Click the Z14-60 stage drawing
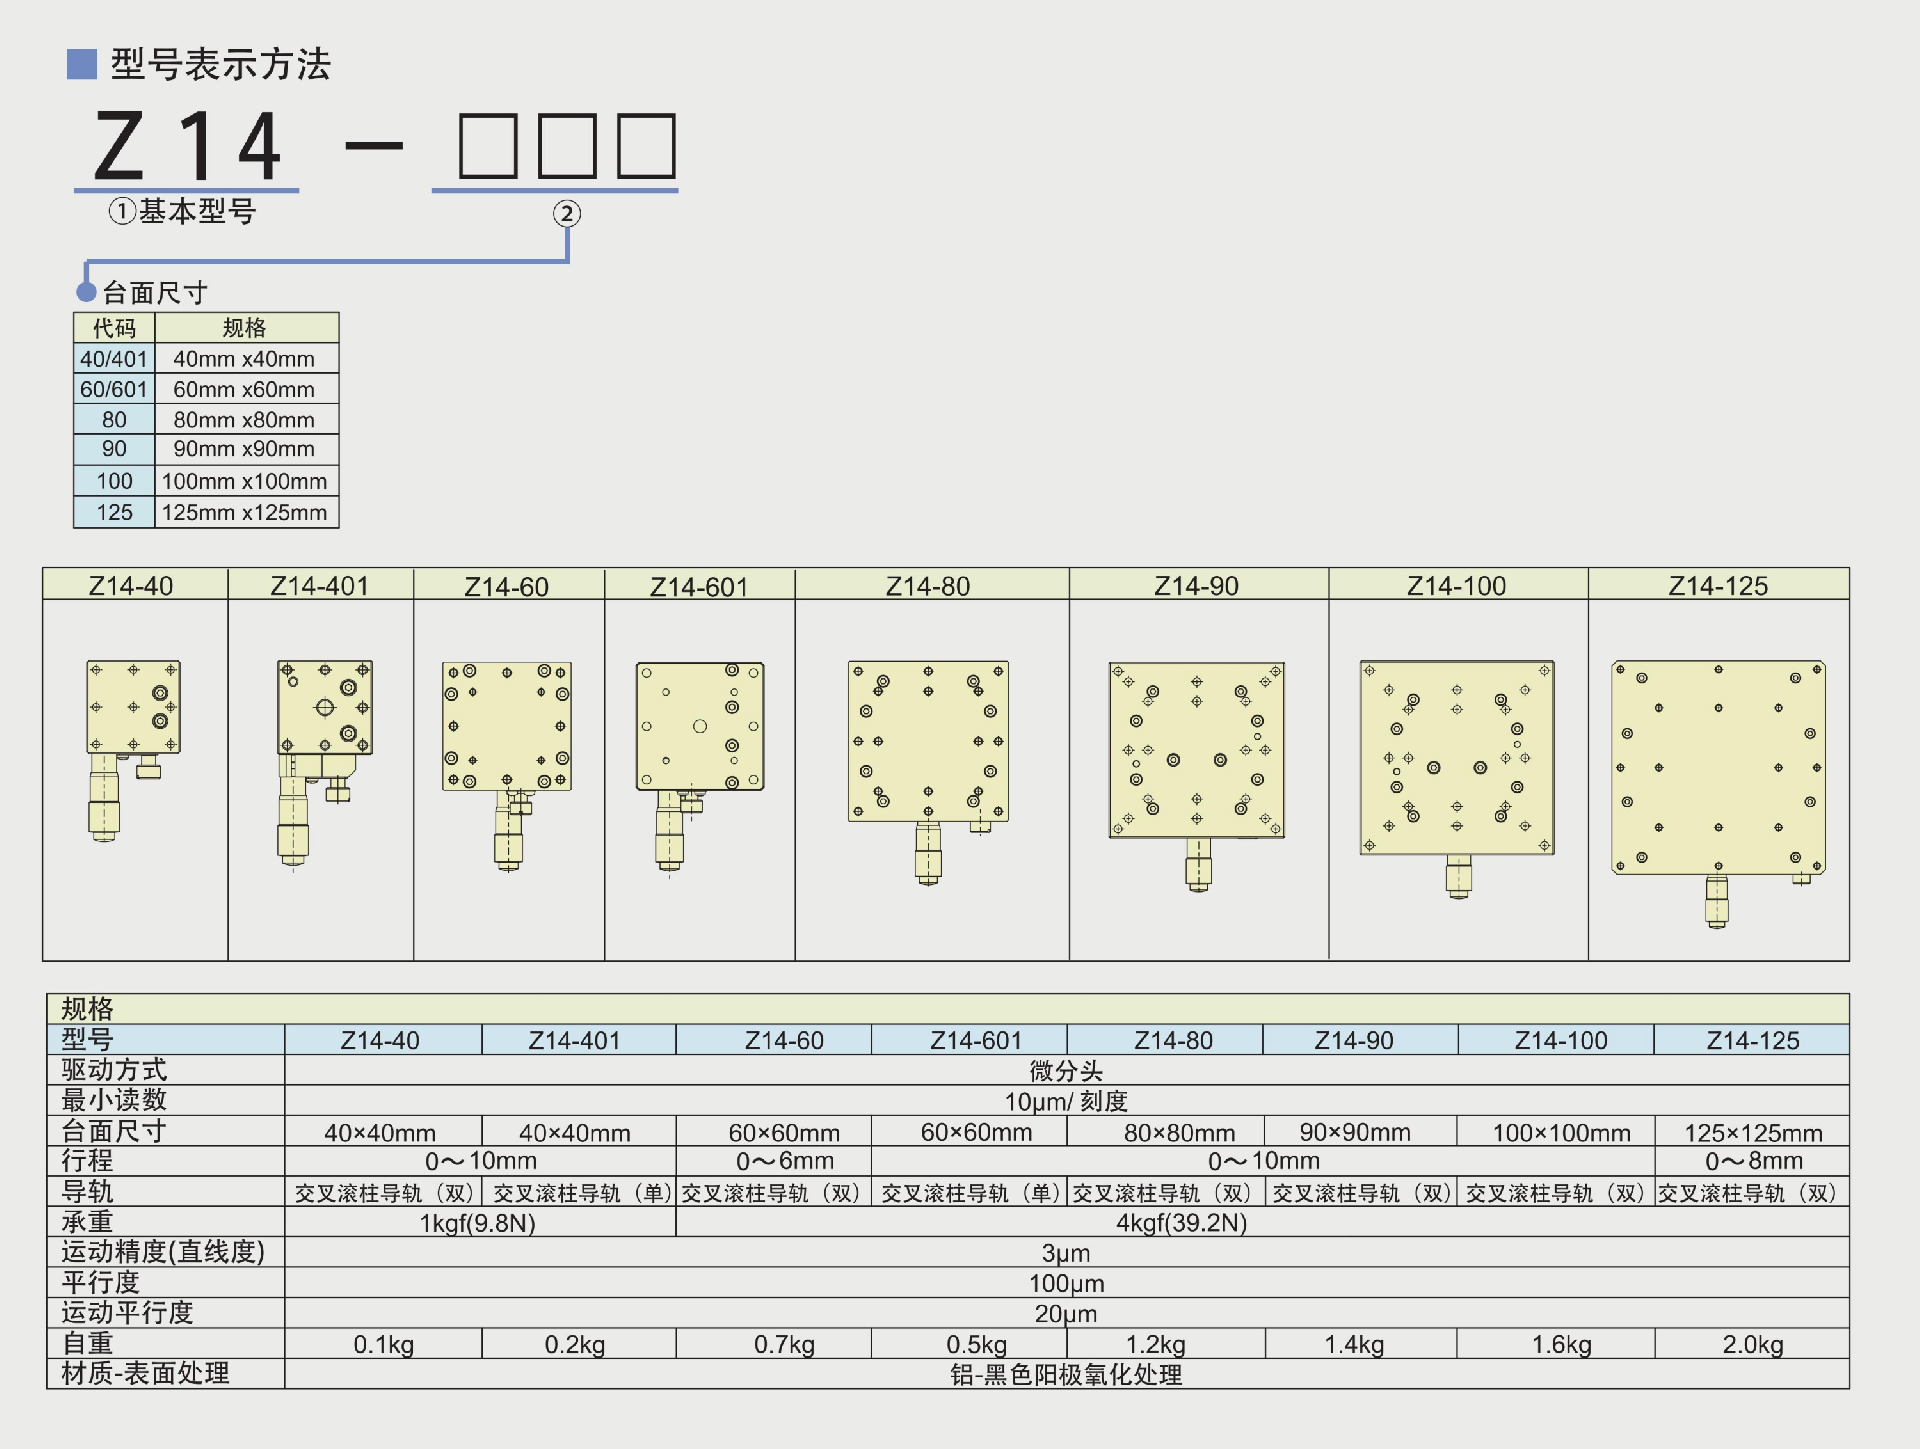The height and width of the screenshot is (1449, 1920). coord(507,727)
